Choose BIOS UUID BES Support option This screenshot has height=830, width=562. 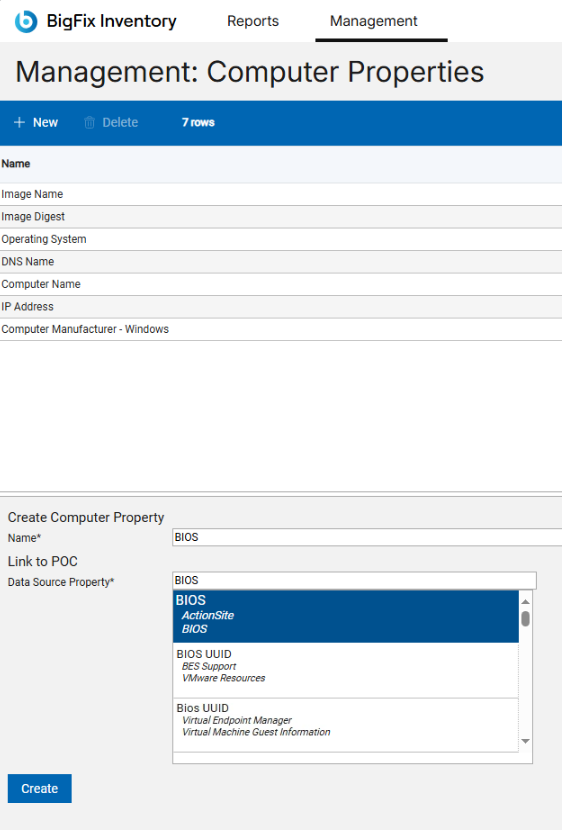(x=346, y=670)
